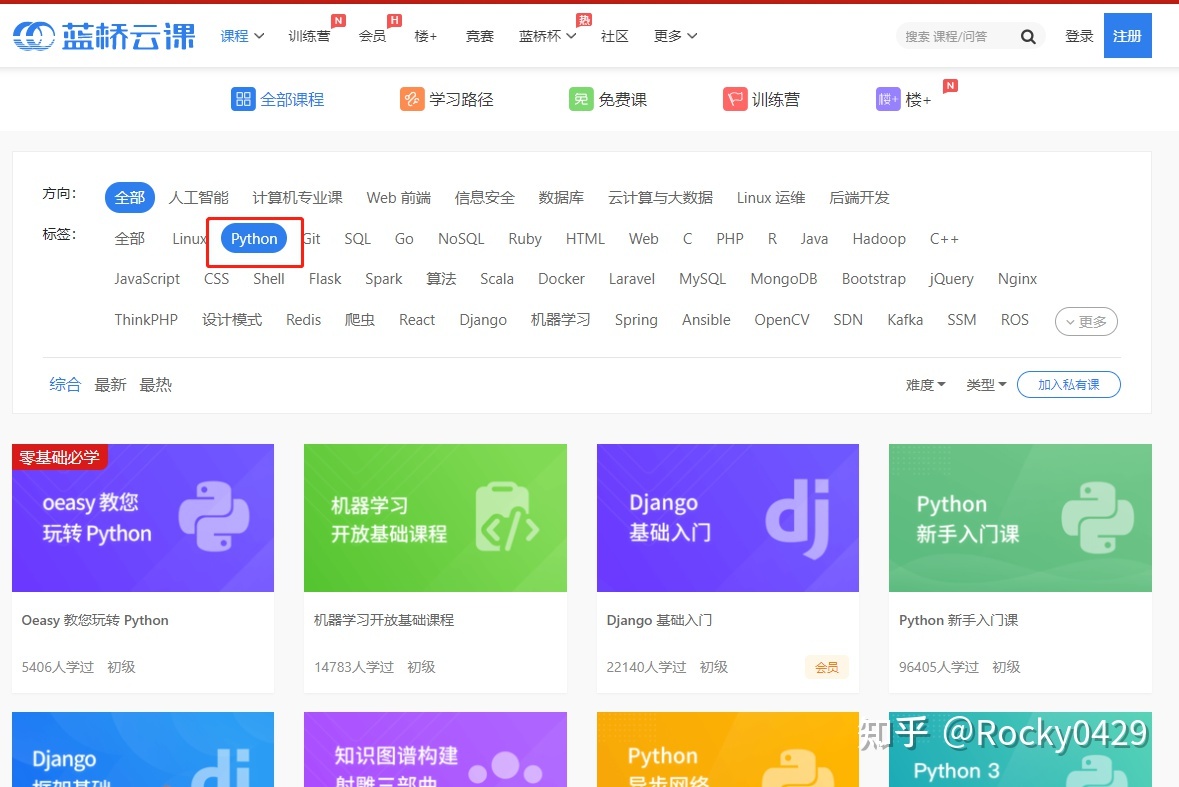Select the 爬虫 tag
Image resolution: width=1179 pixels, height=787 pixels.
pyautogui.click(x=359, y=320)
